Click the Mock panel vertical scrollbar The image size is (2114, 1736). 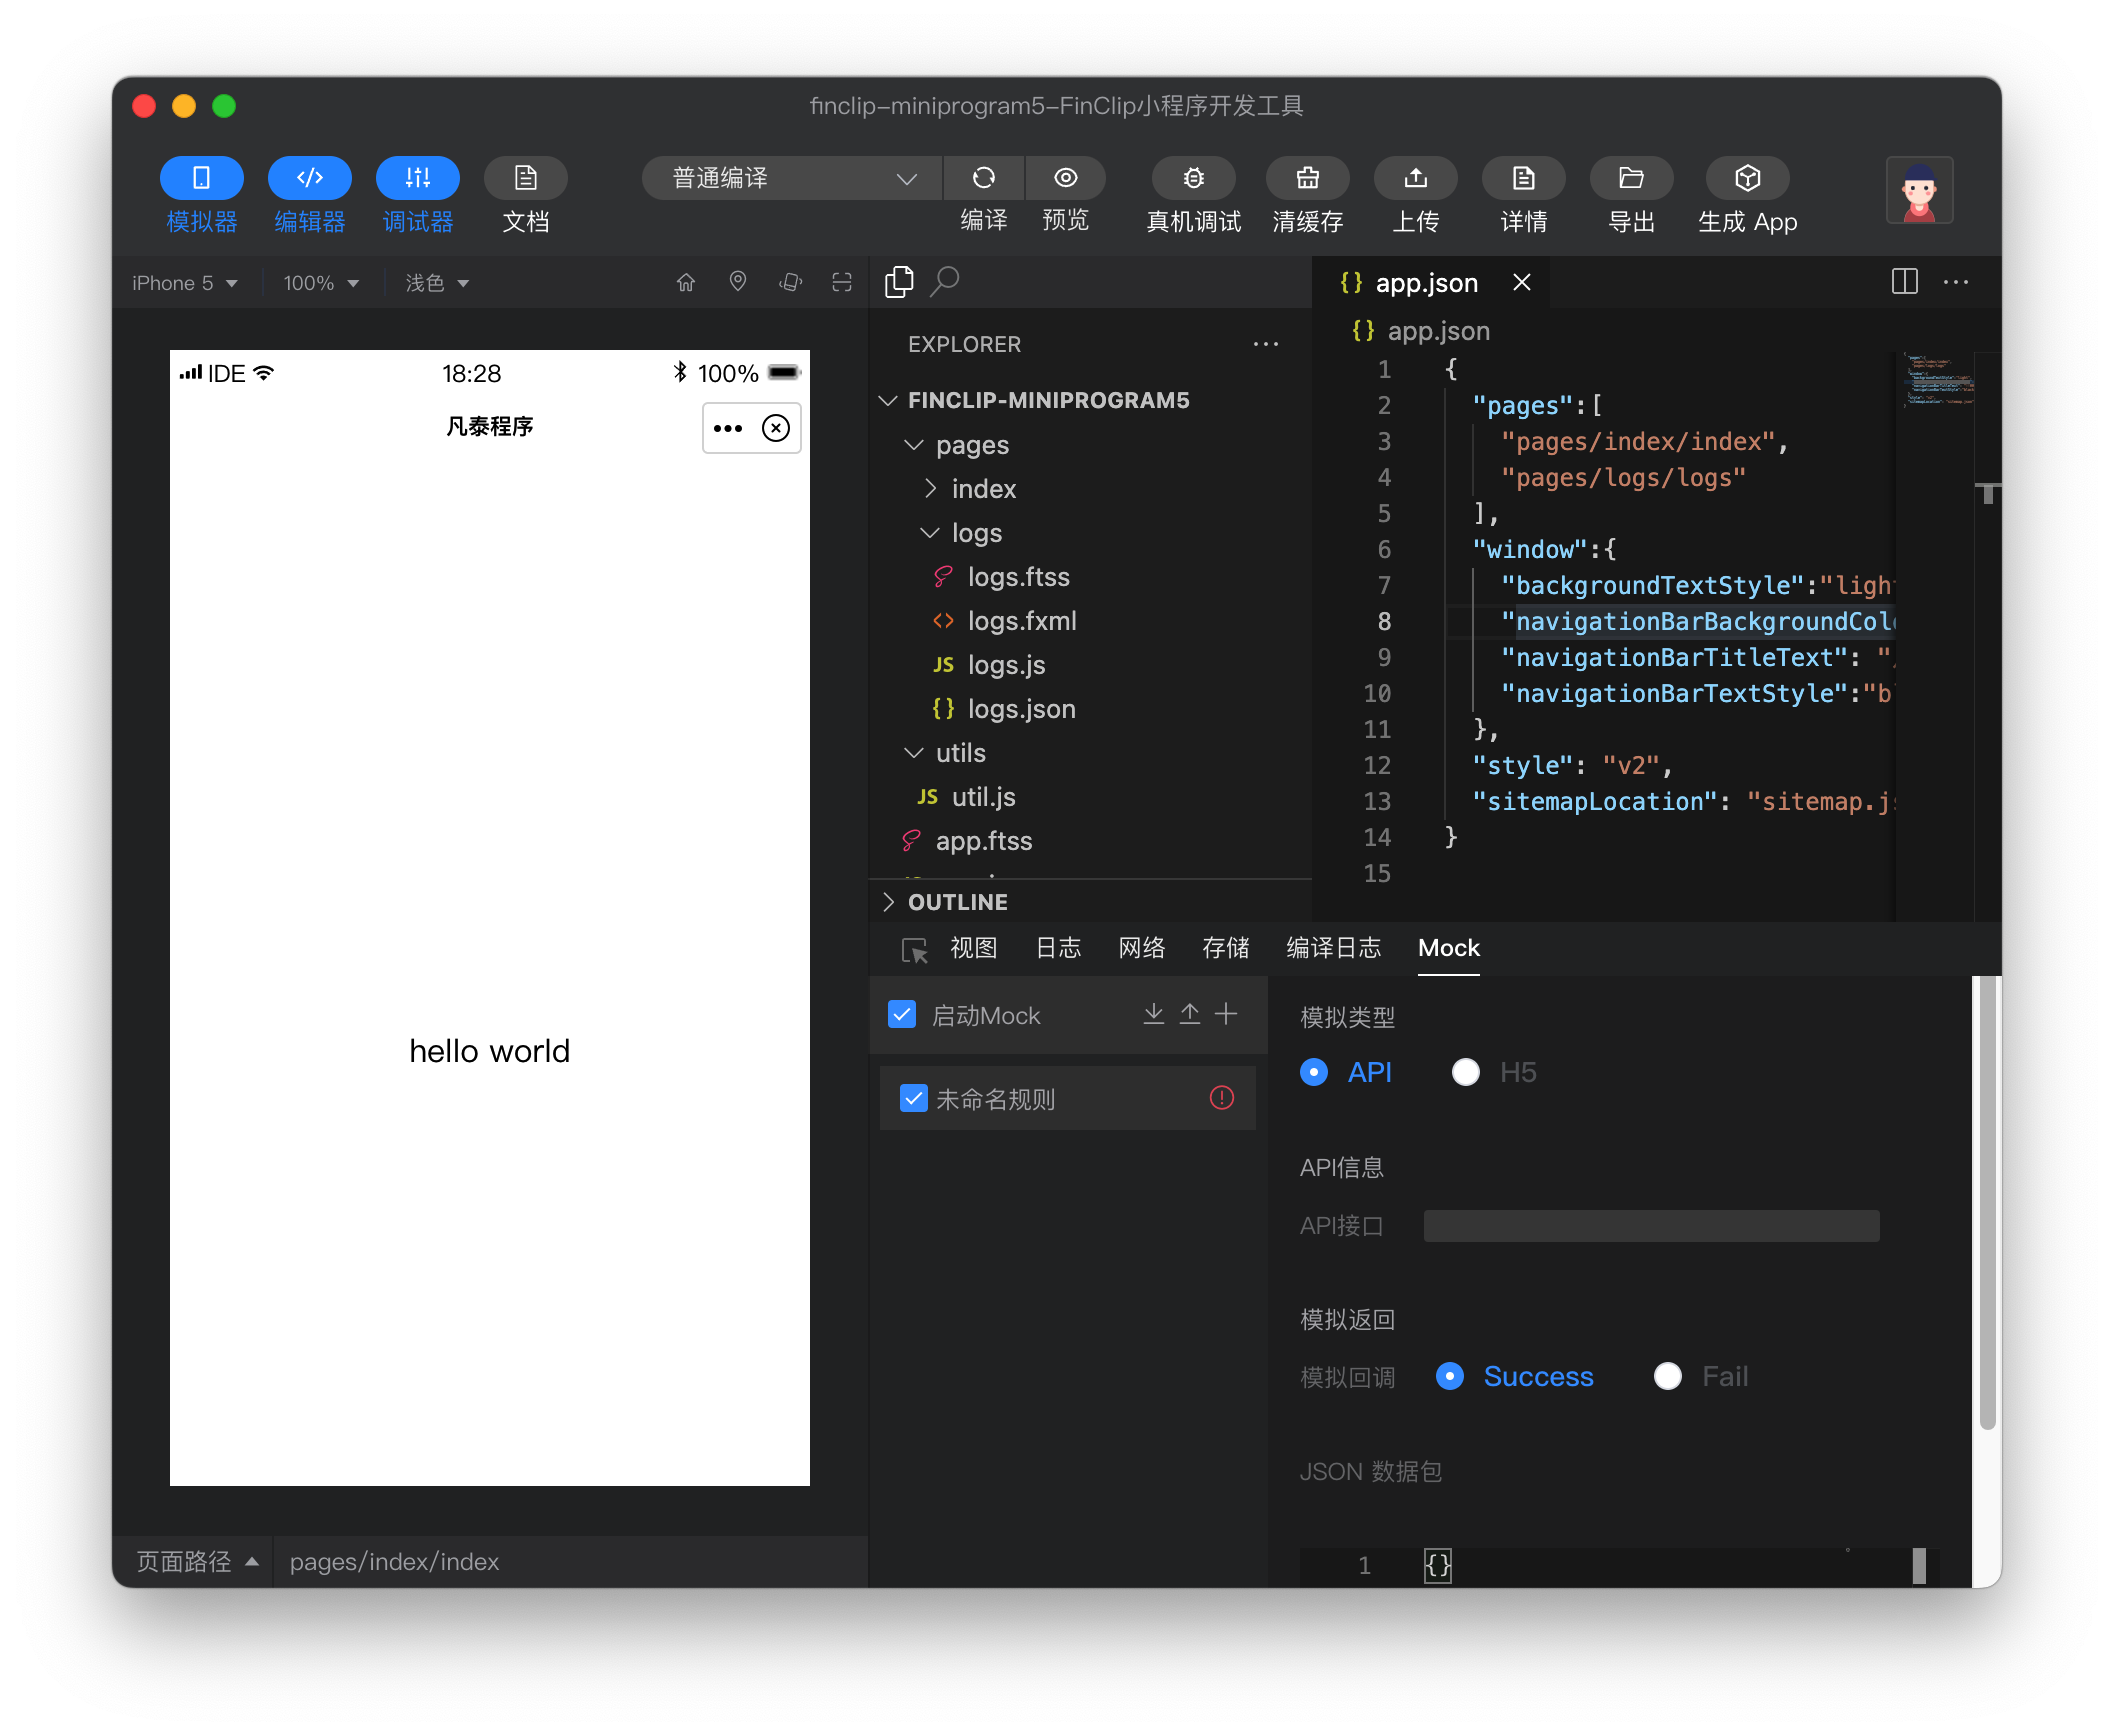[x=1987, y=1200]
